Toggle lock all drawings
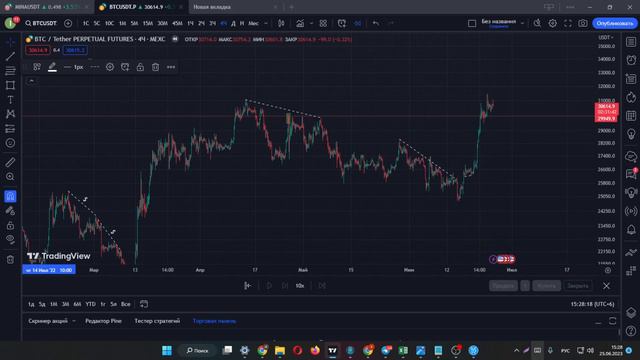The width and height of the screenshot is (640, 360). pos(10,225)
